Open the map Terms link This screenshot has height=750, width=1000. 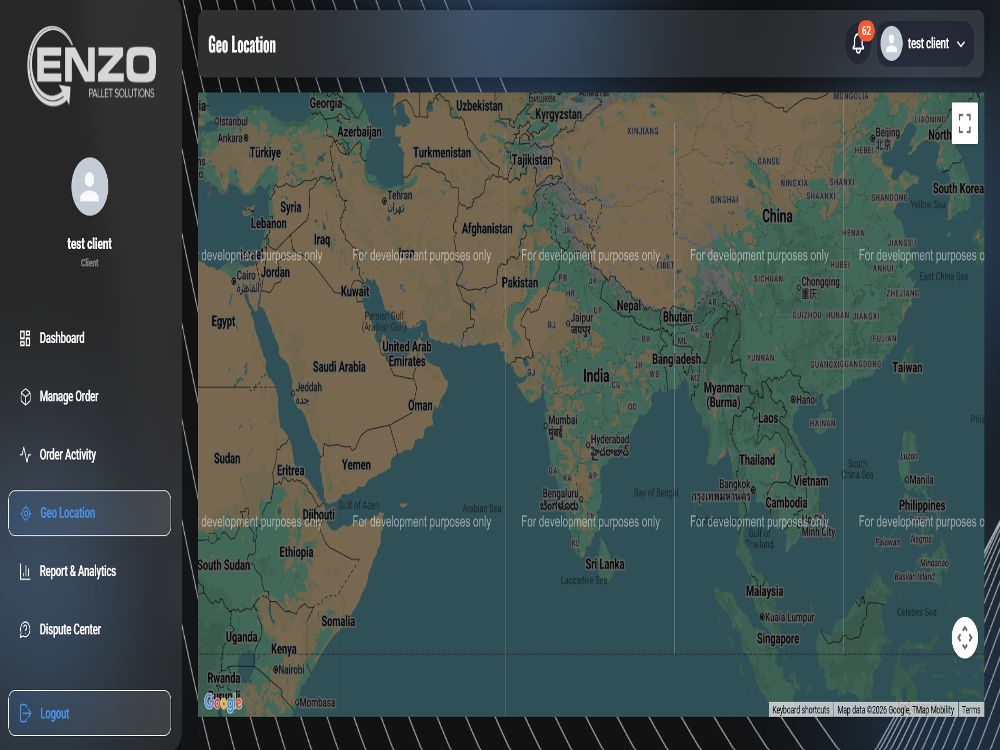[971, 710]
